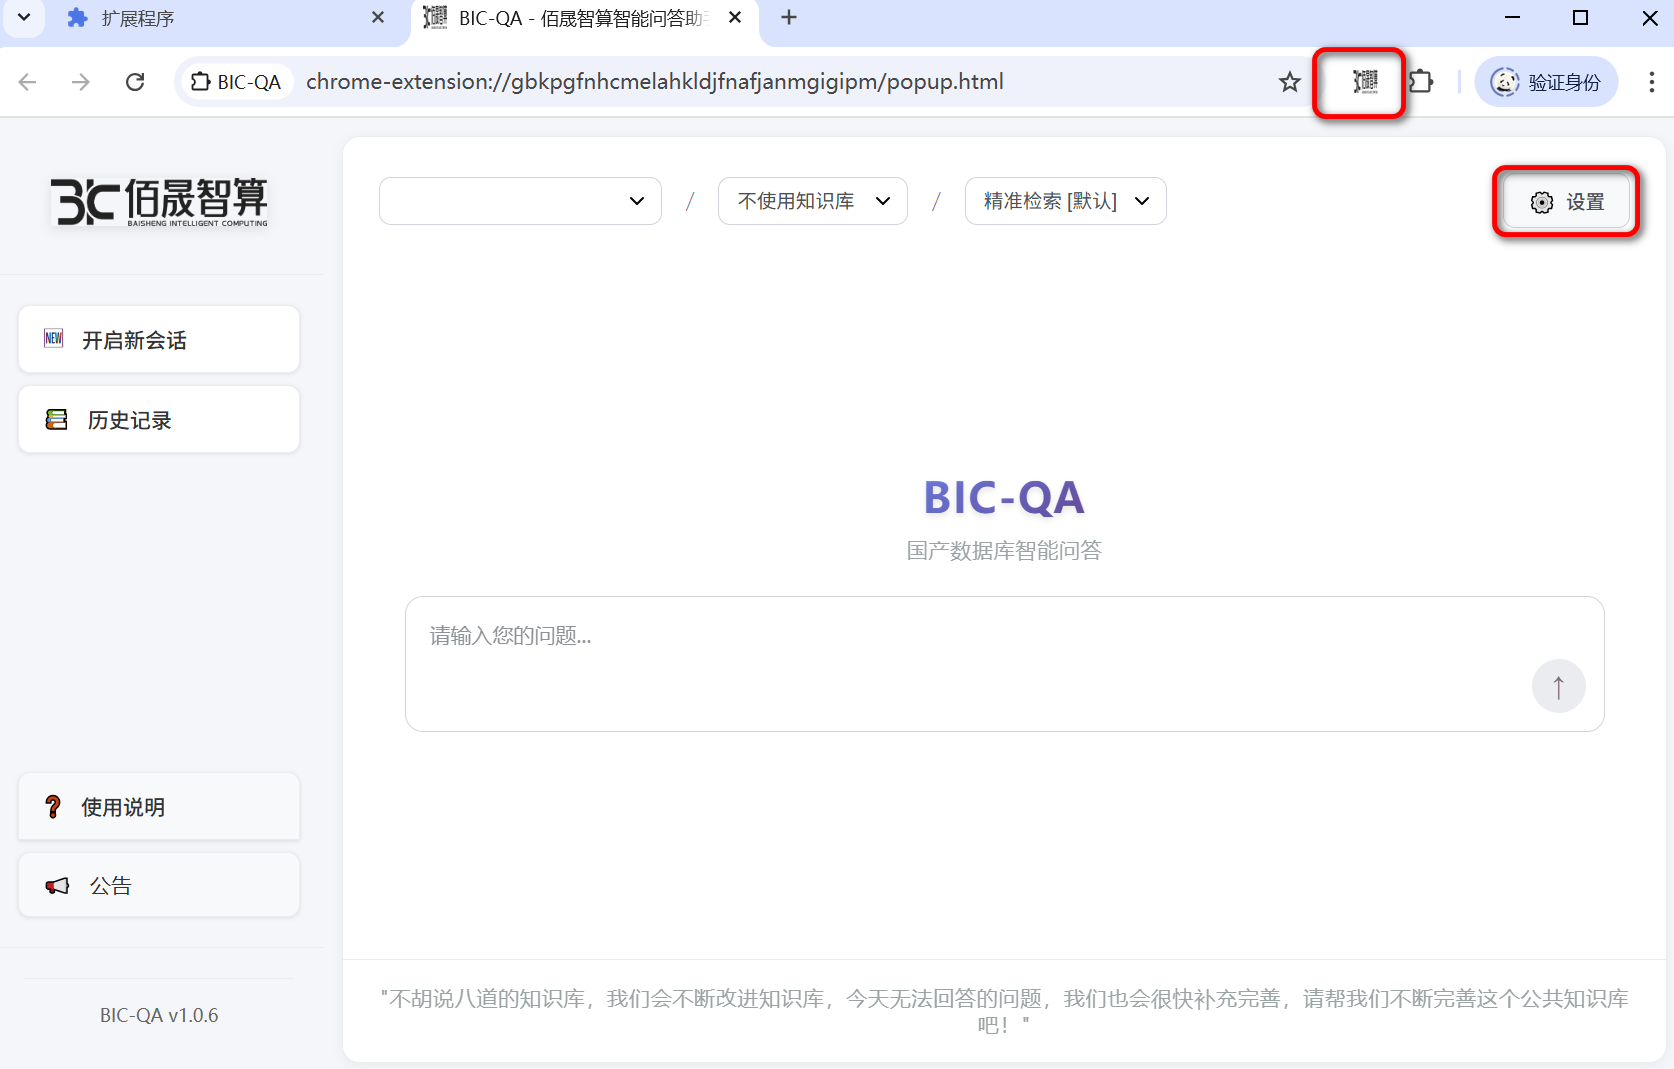Screen dimensions: 1674x1069
Task: Click the 佰晟智算 logo in sidebar
Action: point(159,201)
